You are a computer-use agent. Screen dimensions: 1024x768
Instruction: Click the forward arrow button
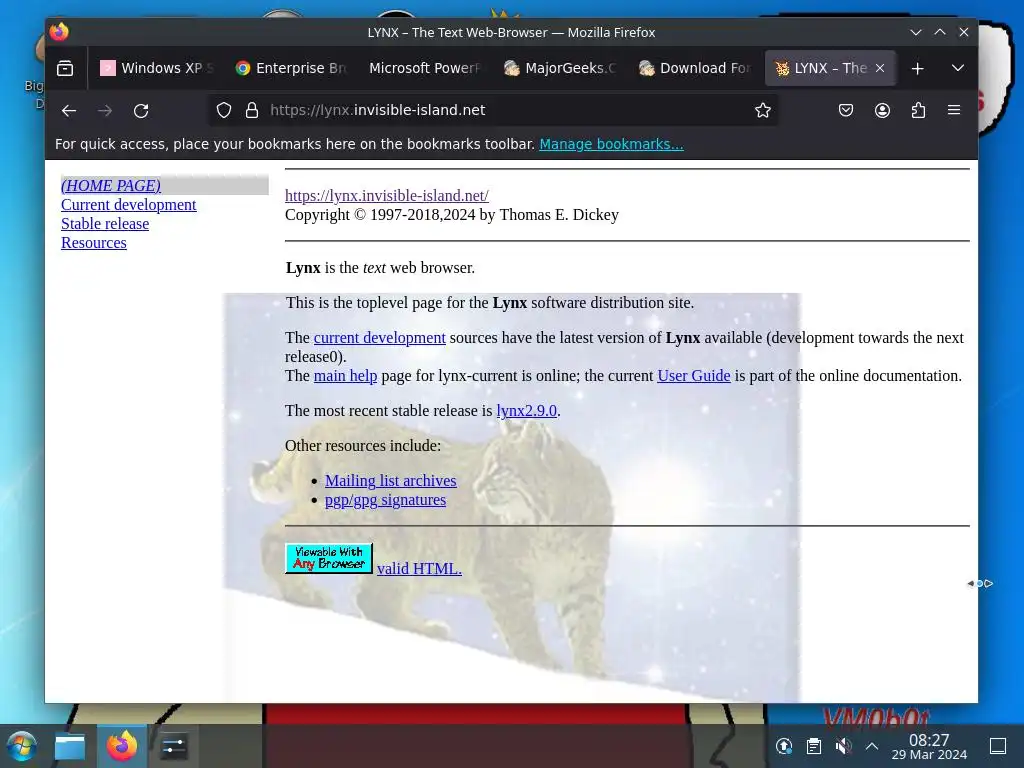tap(104, 110)
